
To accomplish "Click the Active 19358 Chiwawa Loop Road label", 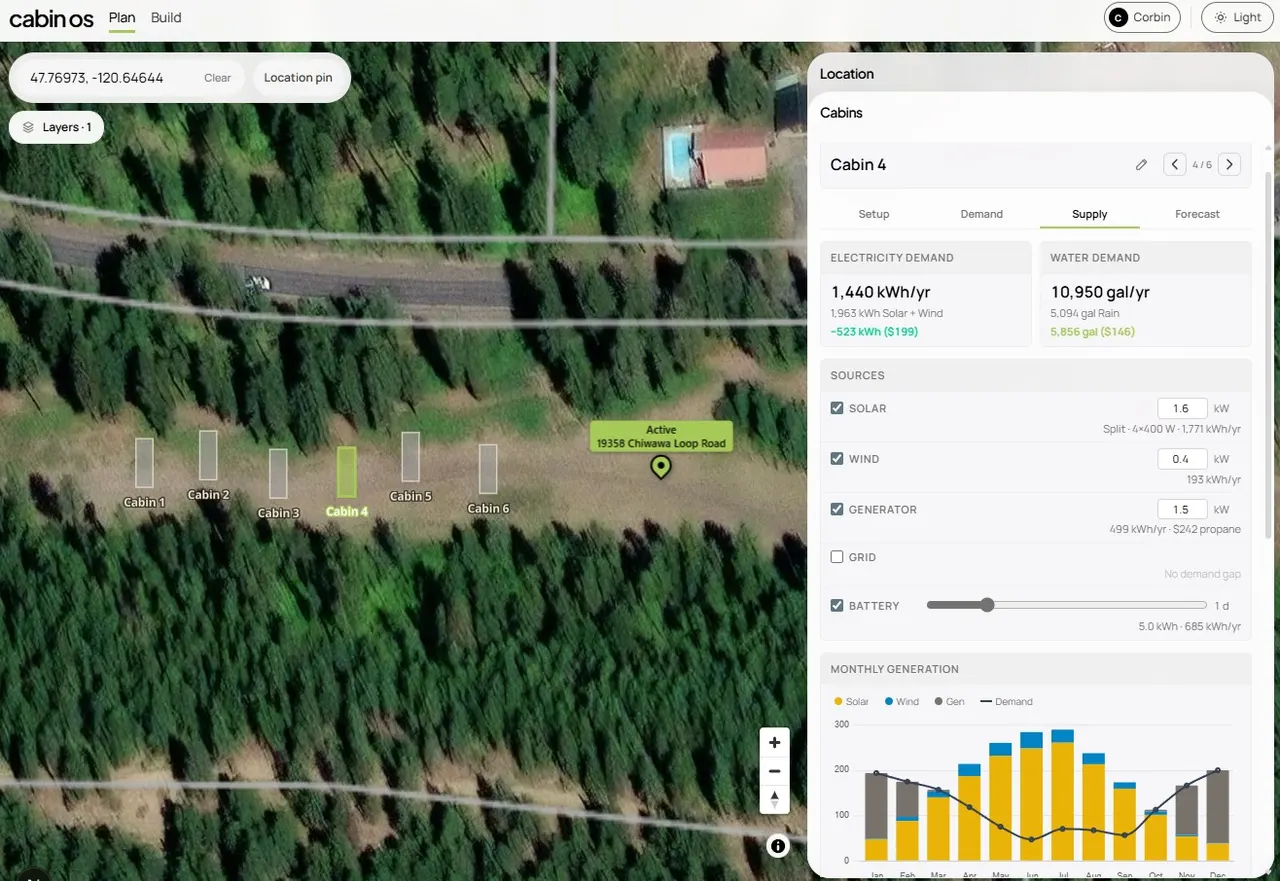I will 661,437.
